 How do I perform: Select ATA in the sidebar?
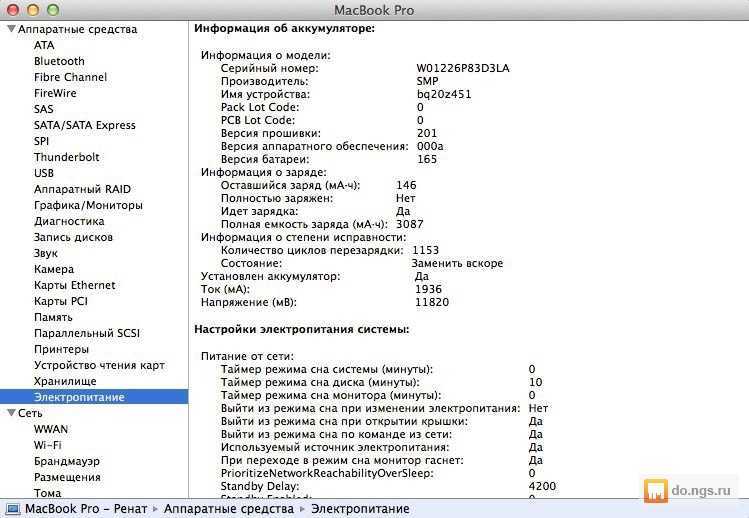point(44,45)
